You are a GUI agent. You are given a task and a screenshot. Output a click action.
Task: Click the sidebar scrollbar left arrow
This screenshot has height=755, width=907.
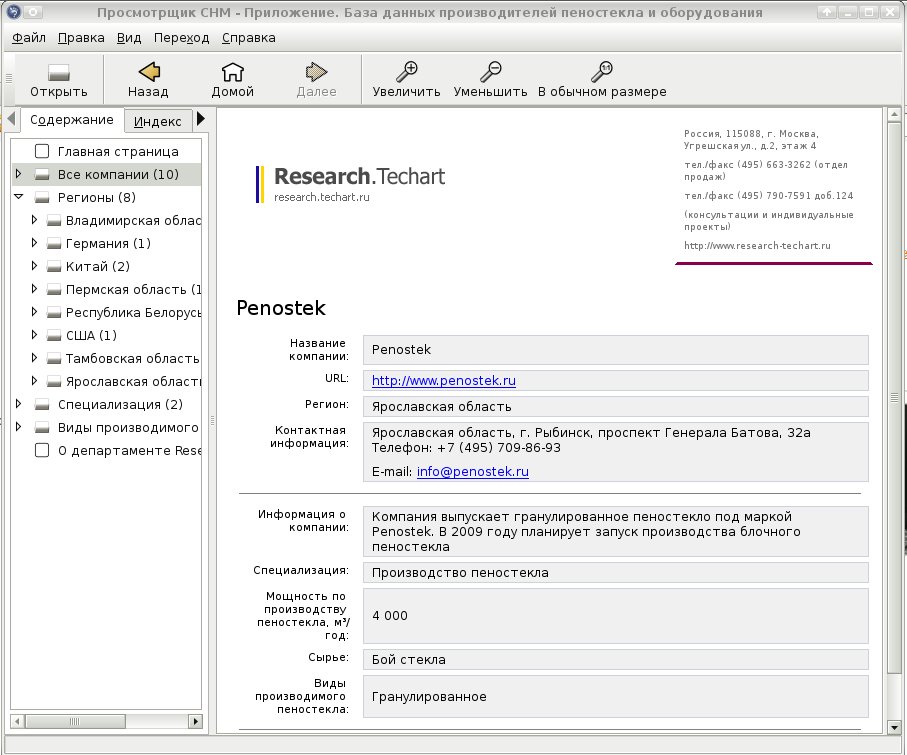(x=17, y=721)
